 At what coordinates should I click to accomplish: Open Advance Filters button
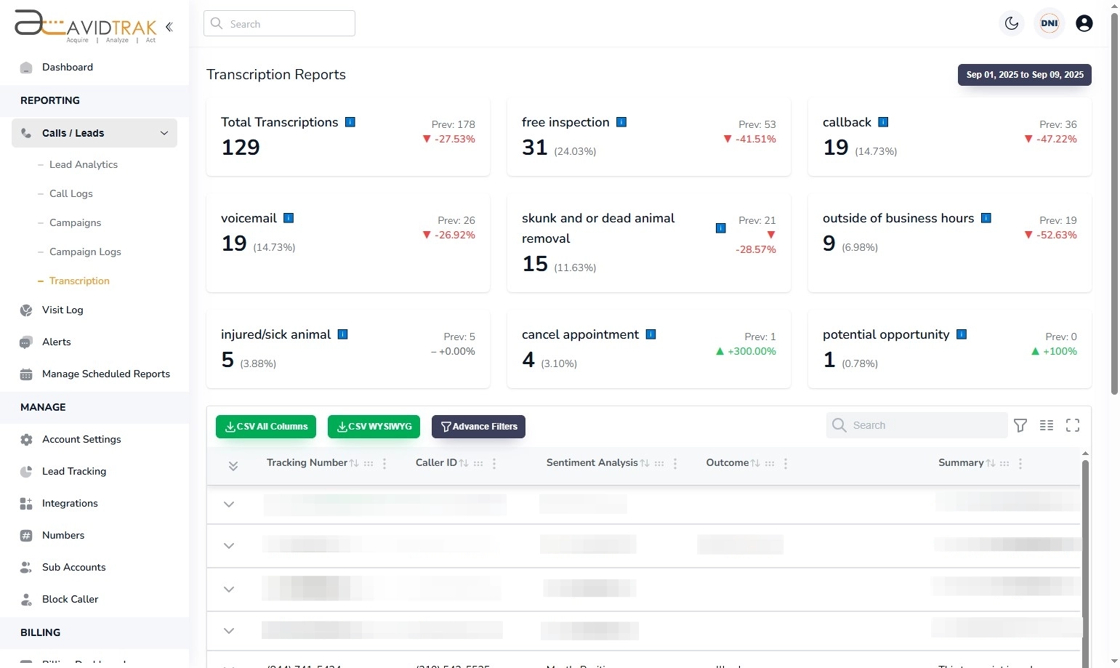(x=478, y=427)
